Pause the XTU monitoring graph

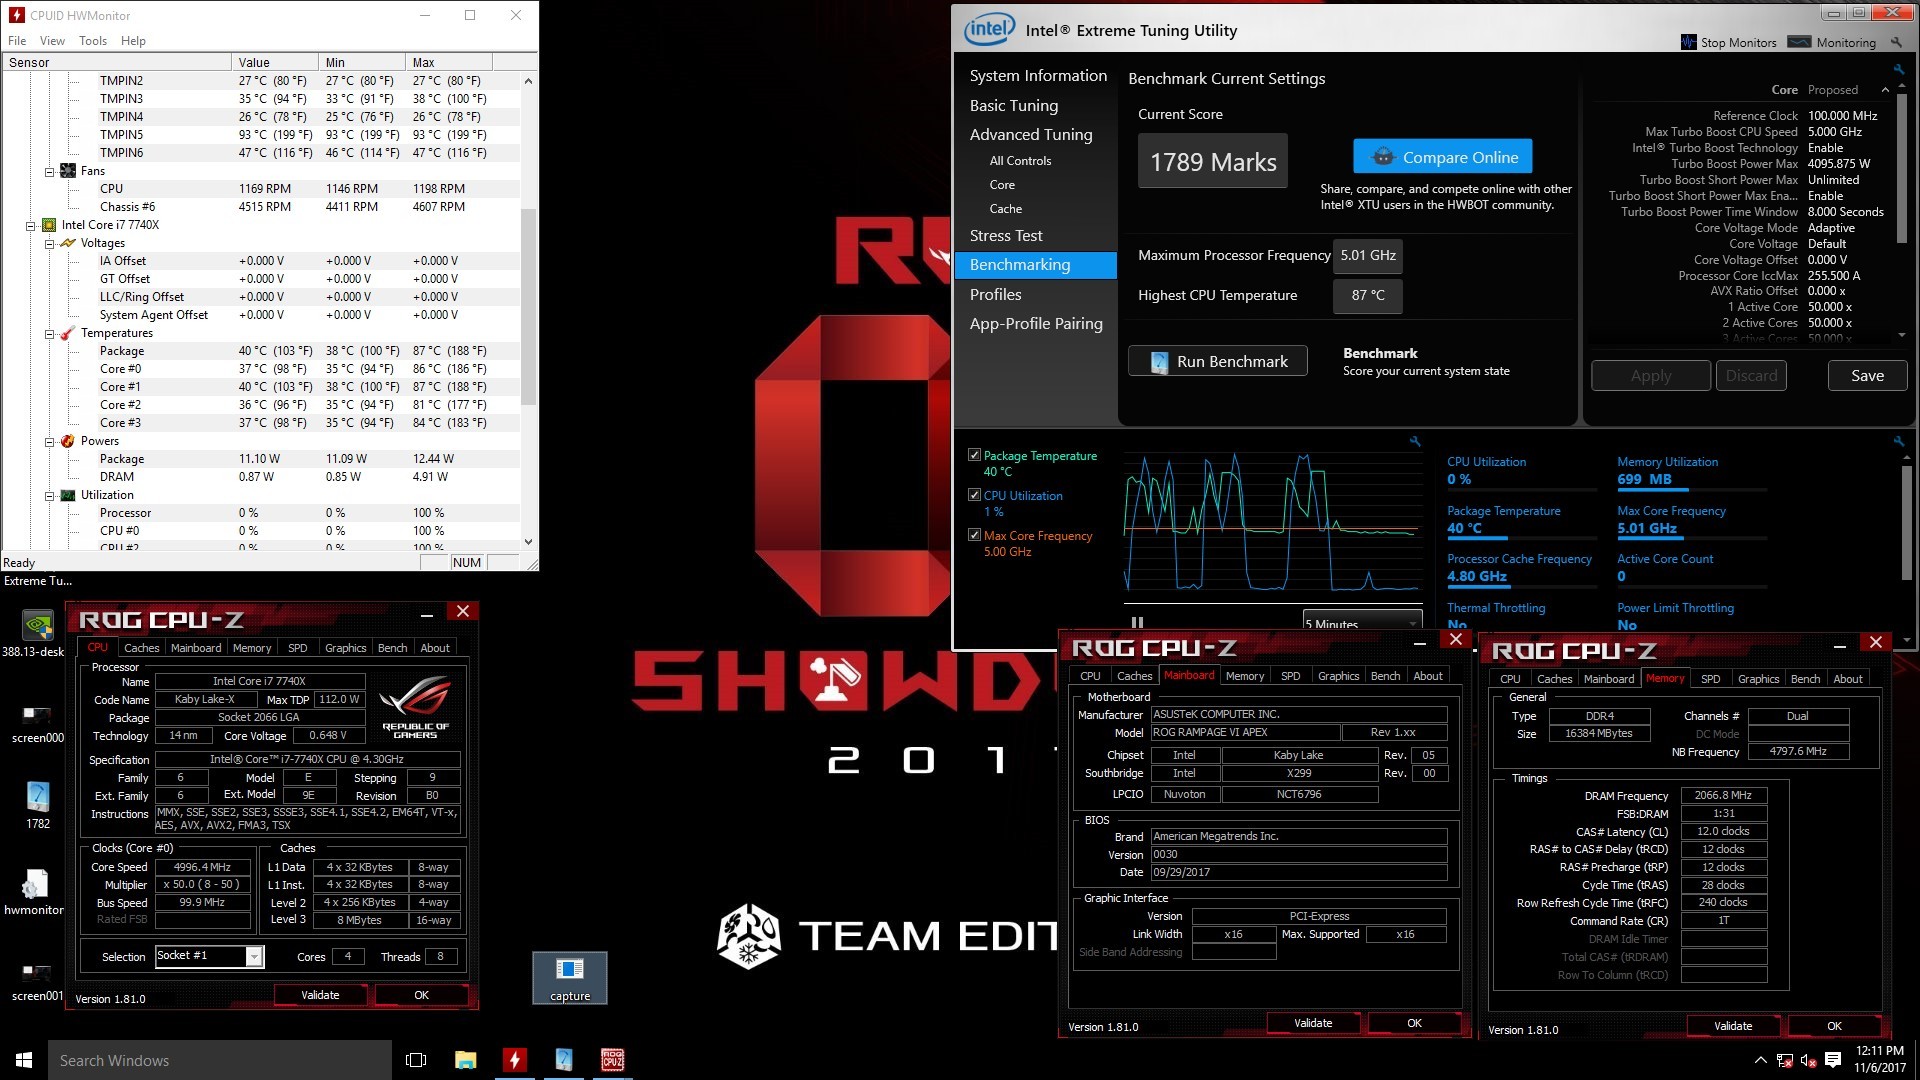1137,622
